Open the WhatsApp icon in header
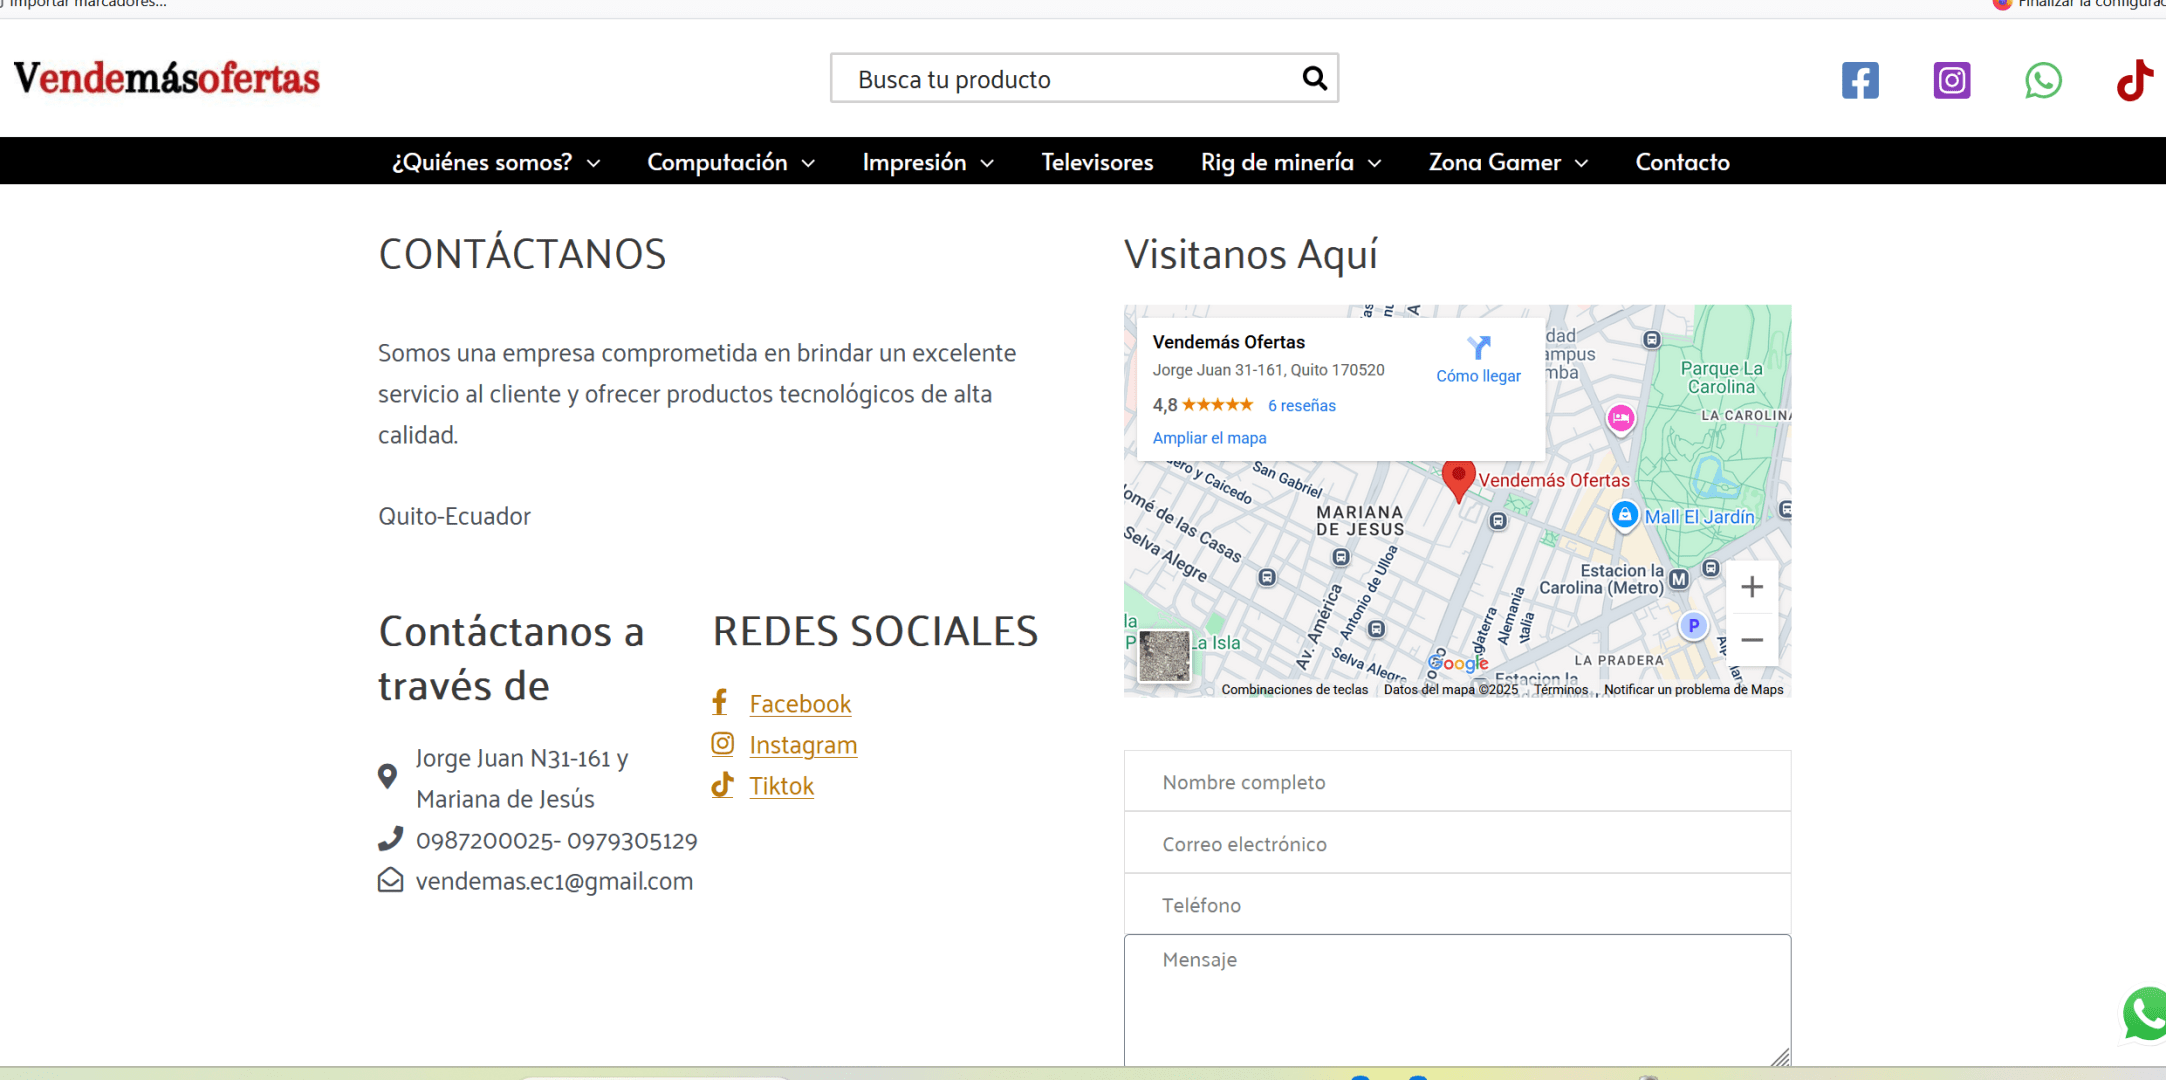Screen dimensions: 2166x1080 (2043, 80)
